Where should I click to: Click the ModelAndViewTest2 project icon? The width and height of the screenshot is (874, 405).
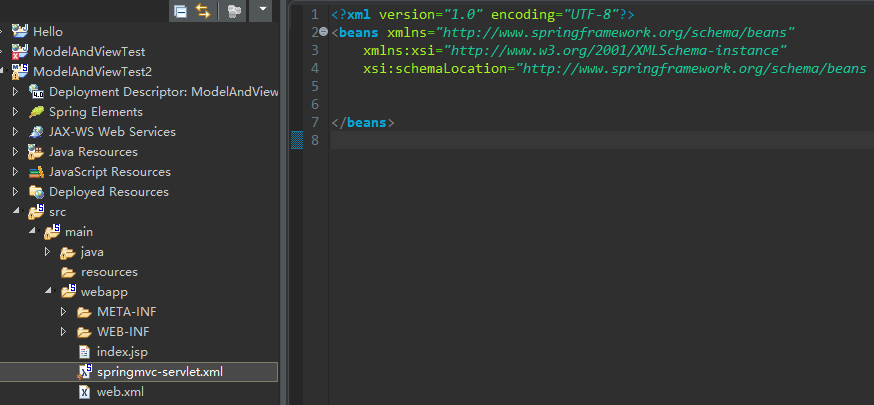pyautogui.click(x=21, y=71)
